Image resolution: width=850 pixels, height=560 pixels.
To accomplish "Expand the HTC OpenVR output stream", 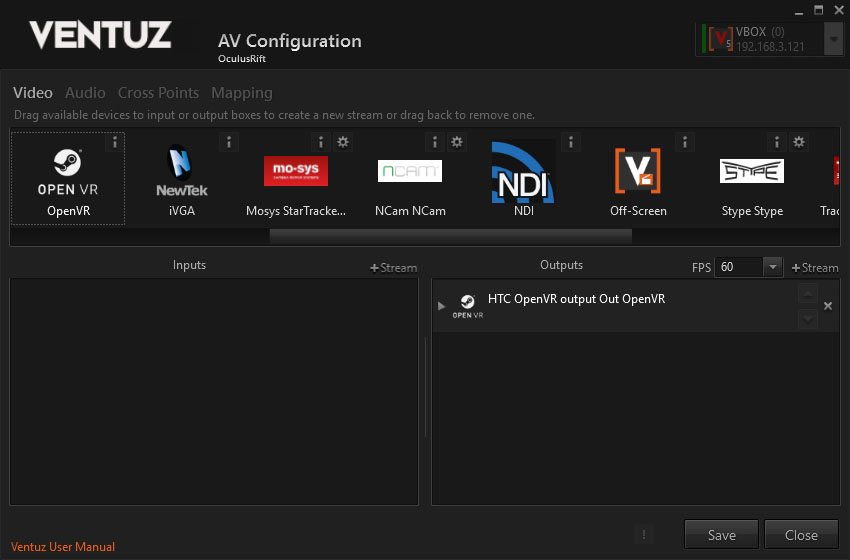I will tap(442, 306).
